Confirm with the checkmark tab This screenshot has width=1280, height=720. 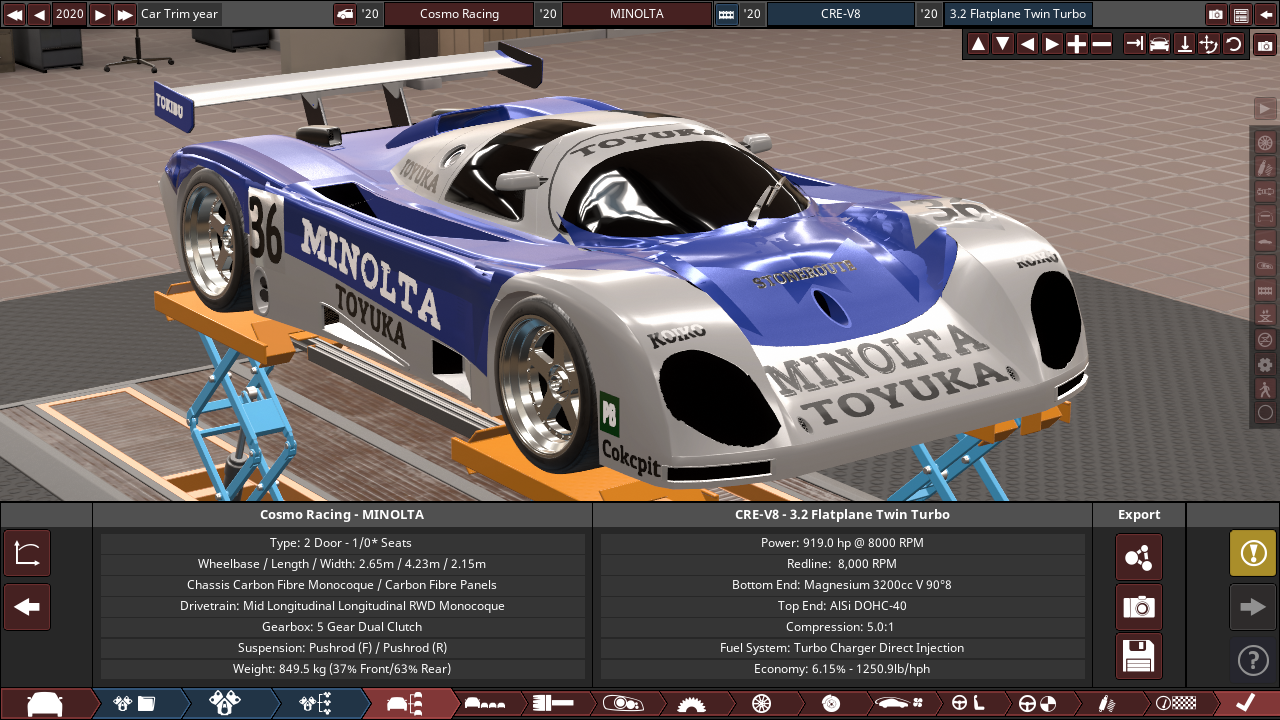click(x=1245, y=703)
